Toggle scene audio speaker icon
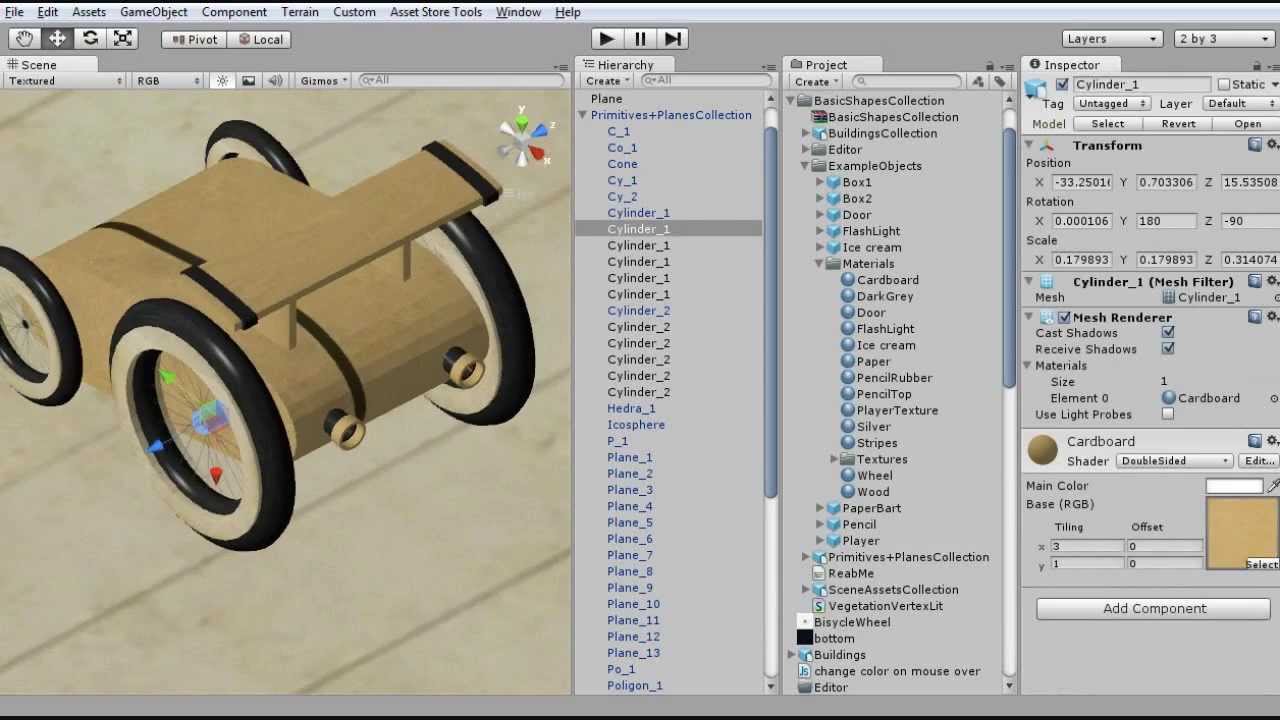Viewport: 1280px width, 720px height. point(275,81)
